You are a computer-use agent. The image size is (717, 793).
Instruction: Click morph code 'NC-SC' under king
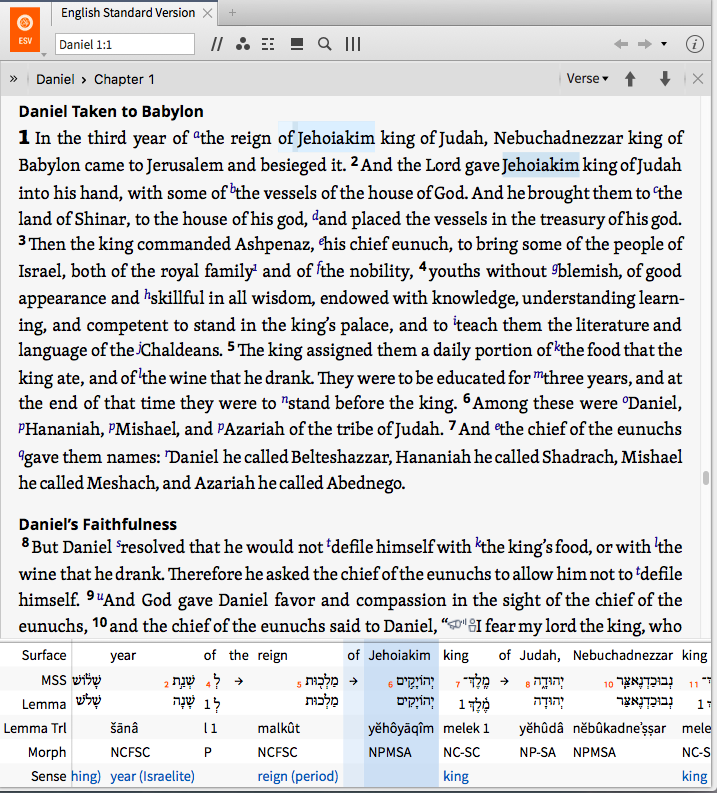pyautogui.click(x=461, y=753)
